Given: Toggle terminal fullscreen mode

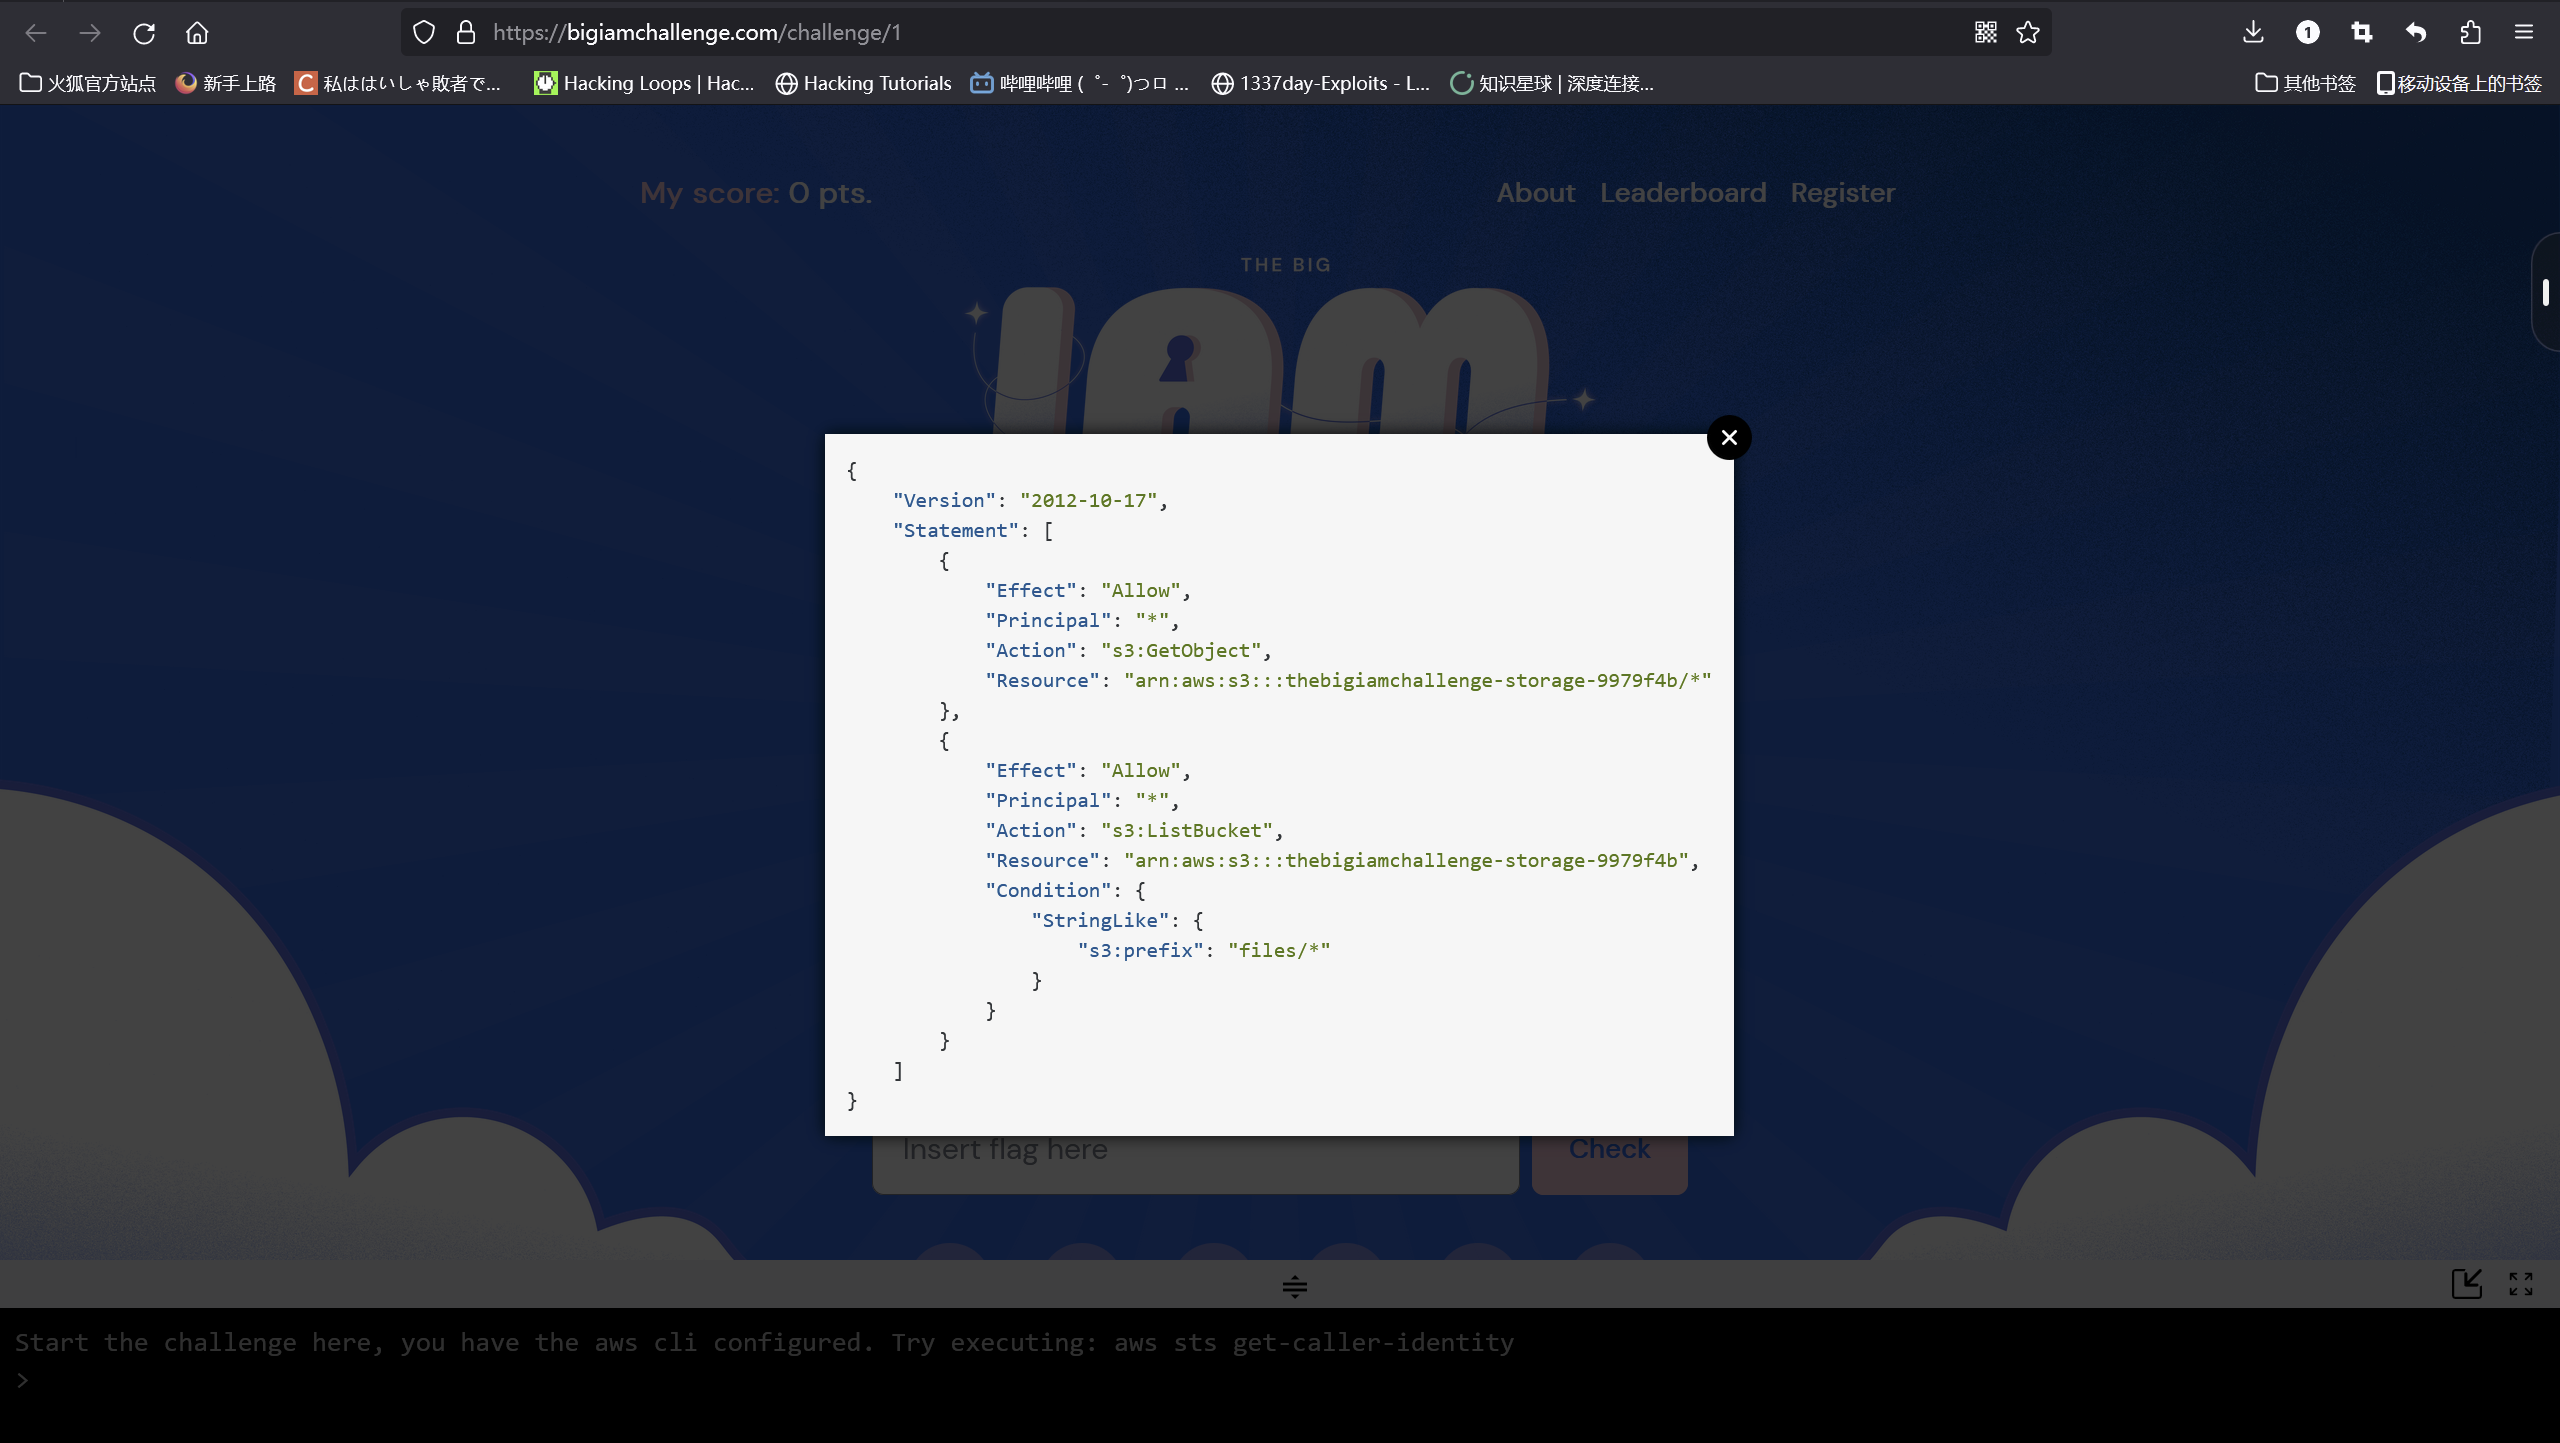Looking at the screenshot, I should tap(2521, 1283).
